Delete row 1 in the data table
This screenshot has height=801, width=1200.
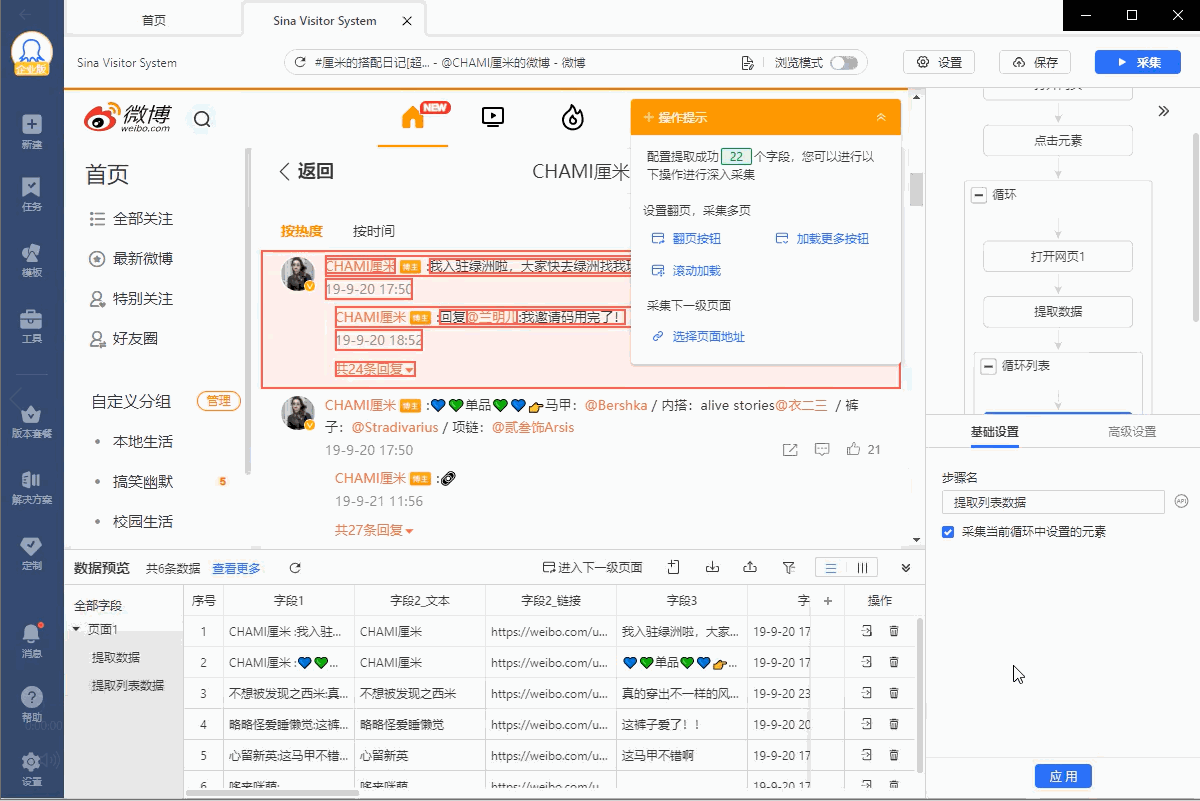[x=894, y=631]
